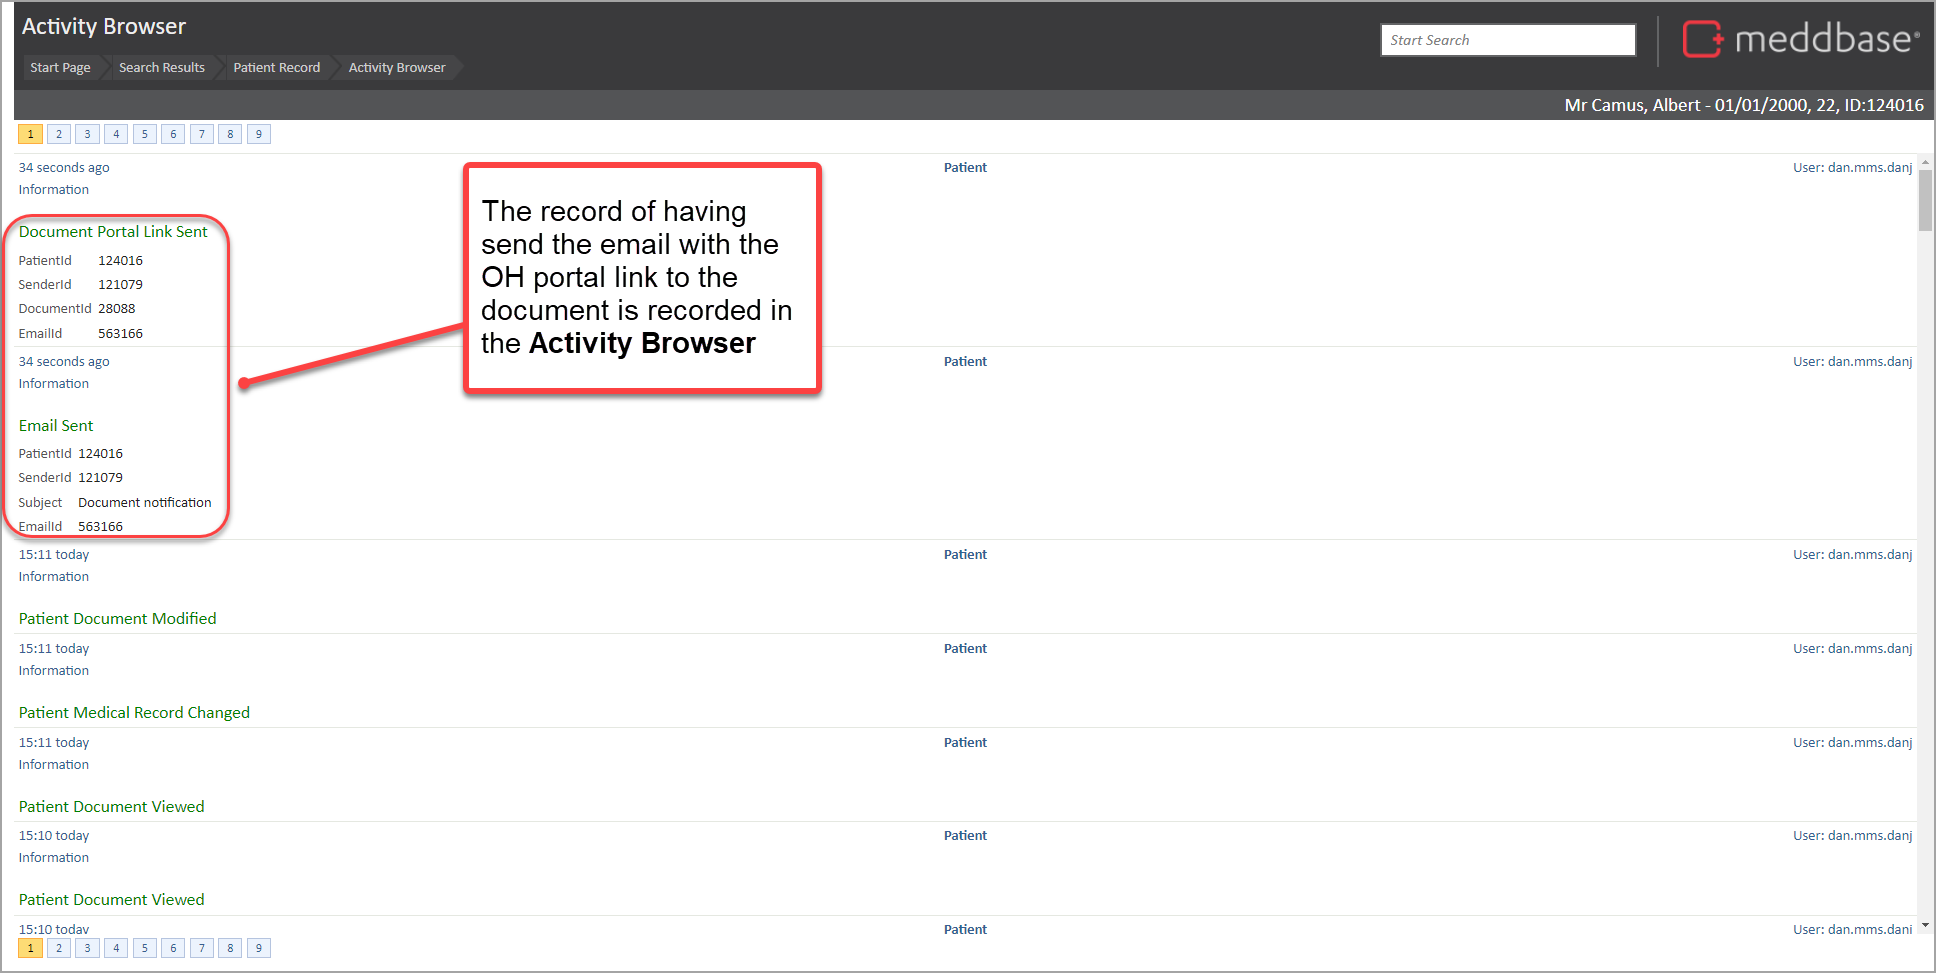Click current page 1 in top pagination
Image resolution: width=1936 pixels, height=973 pixels.
(x=30, y=134)
